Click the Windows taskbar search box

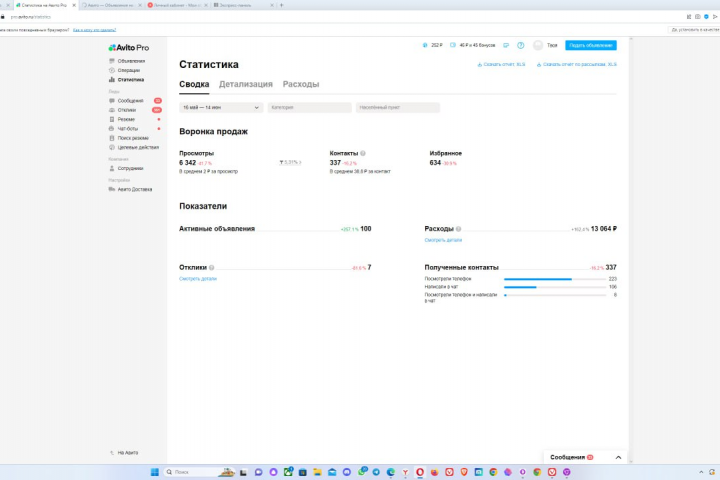point(200,472)
